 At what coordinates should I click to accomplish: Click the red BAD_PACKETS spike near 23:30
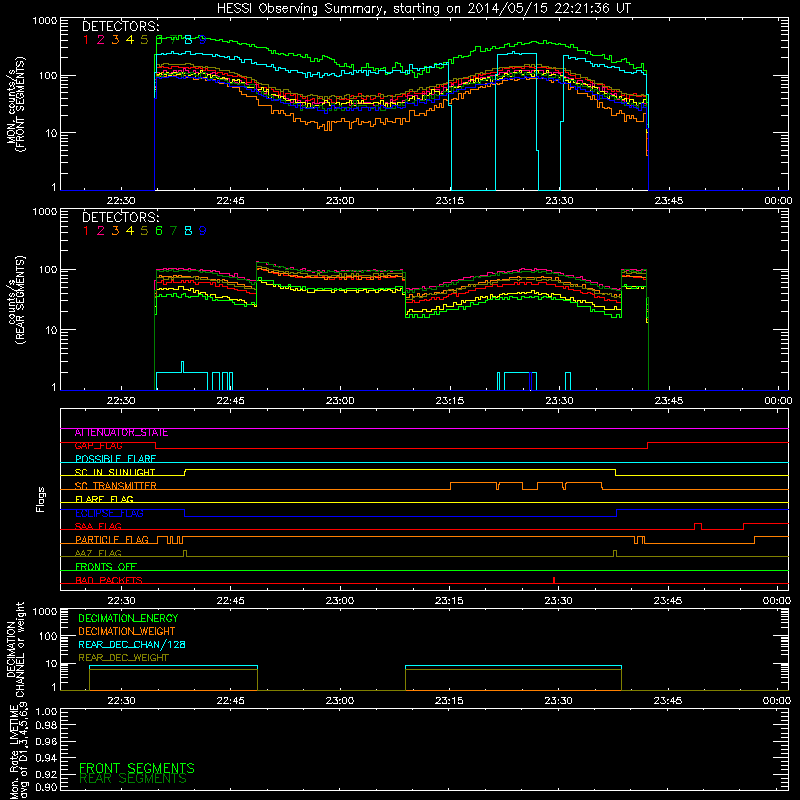(x=554, y=580)
